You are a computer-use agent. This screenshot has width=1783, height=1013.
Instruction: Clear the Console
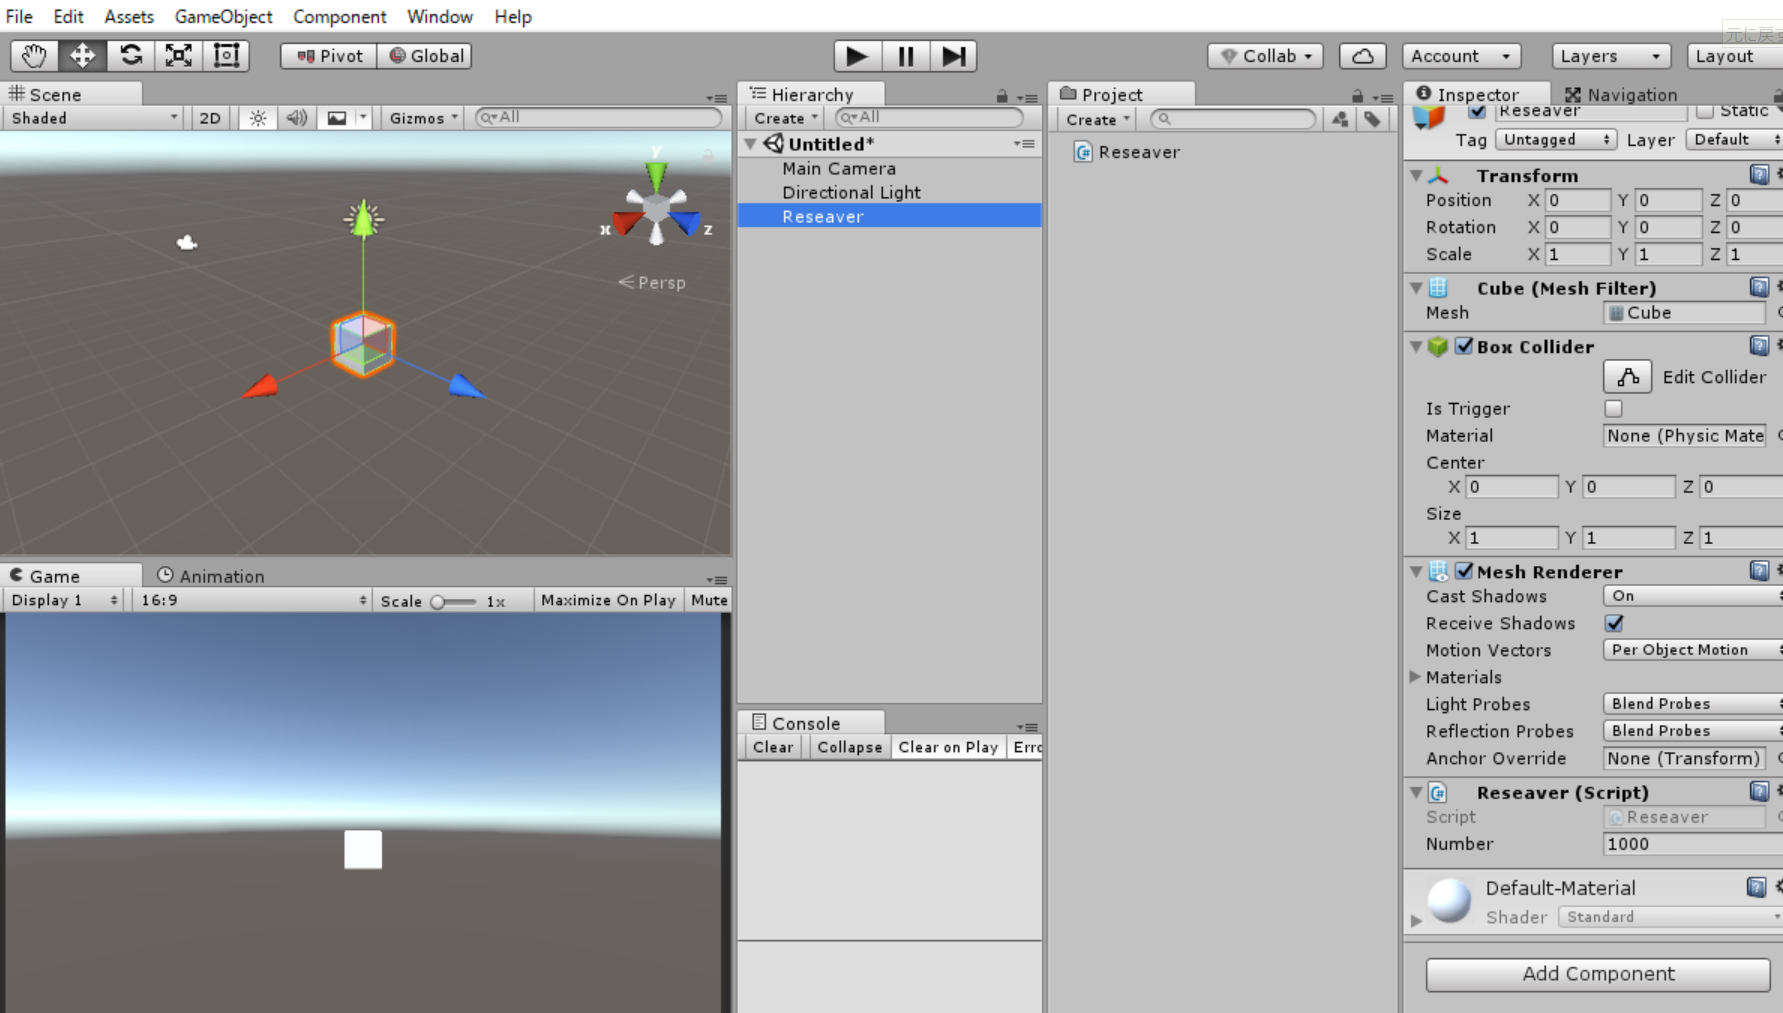coord(773,747)
